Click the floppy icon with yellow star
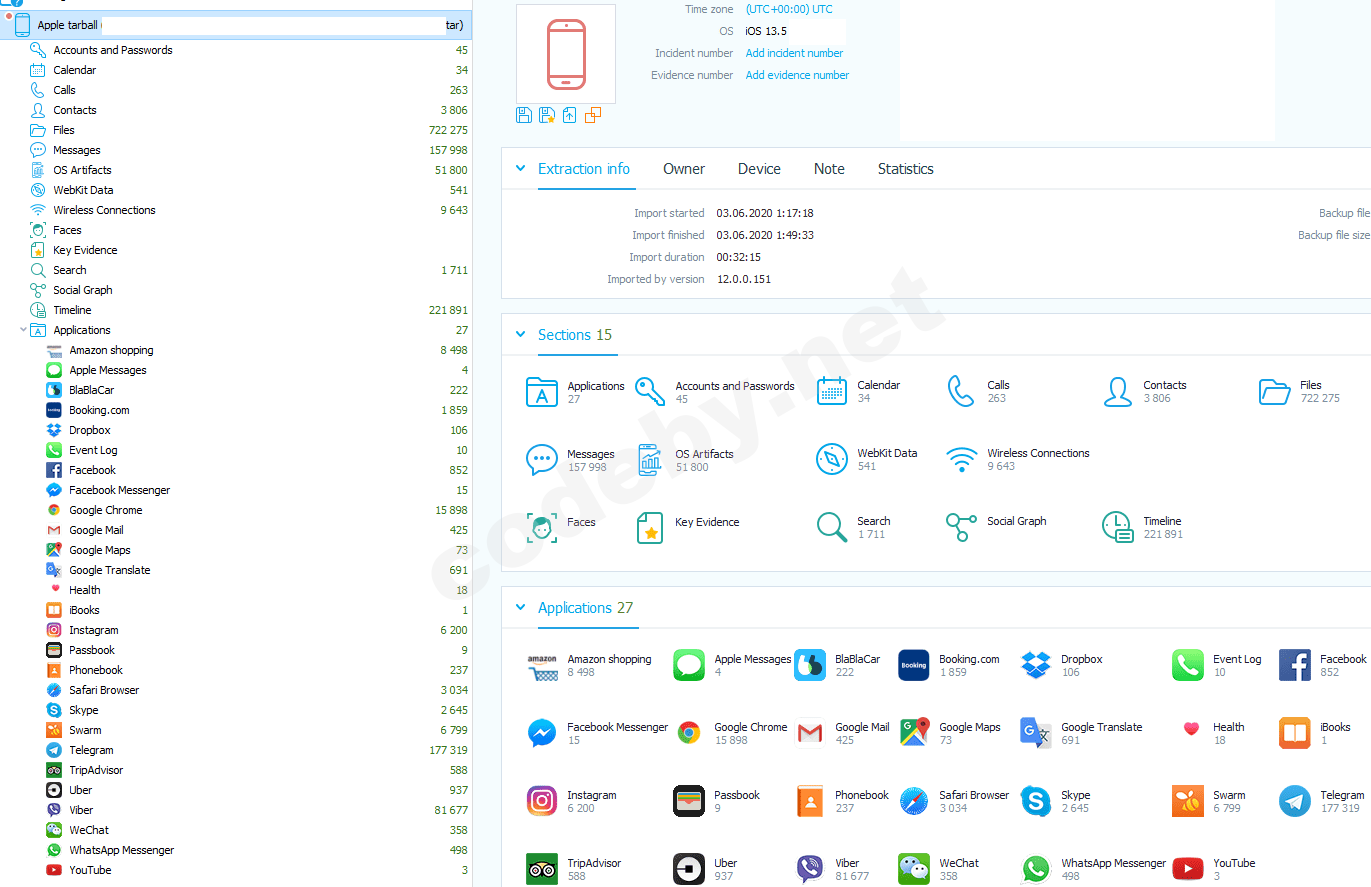The image size is (1371, 887). pyautogui.click(x=547, y=115)
